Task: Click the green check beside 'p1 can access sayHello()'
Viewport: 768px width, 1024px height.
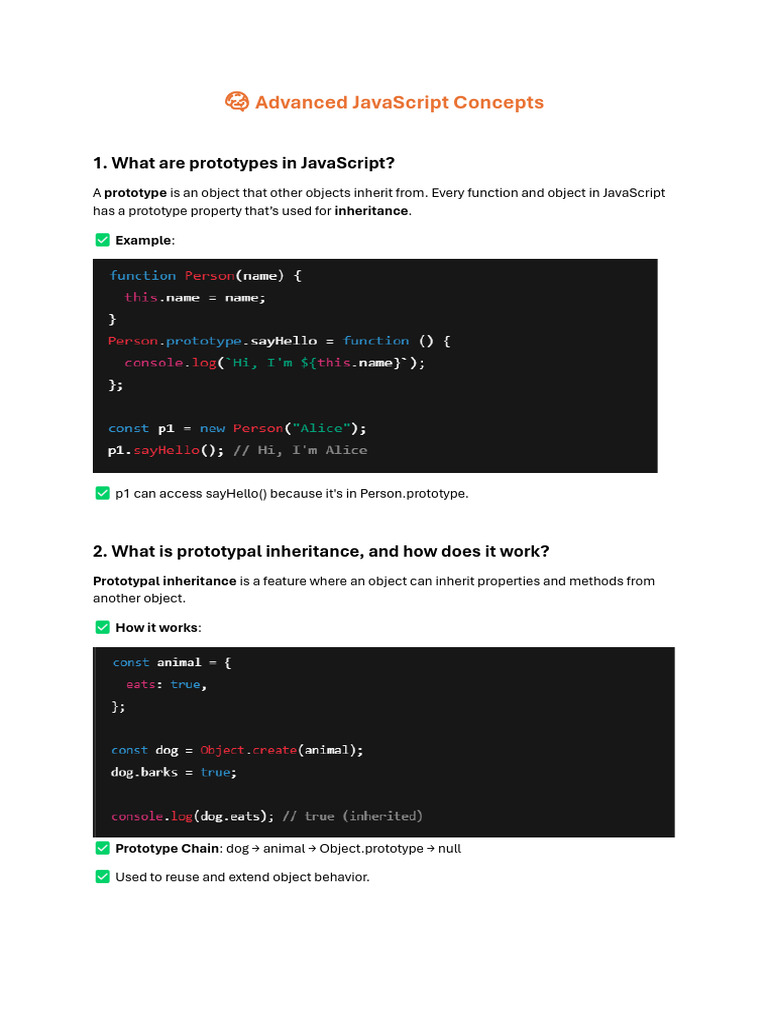Action: (102, 493)
